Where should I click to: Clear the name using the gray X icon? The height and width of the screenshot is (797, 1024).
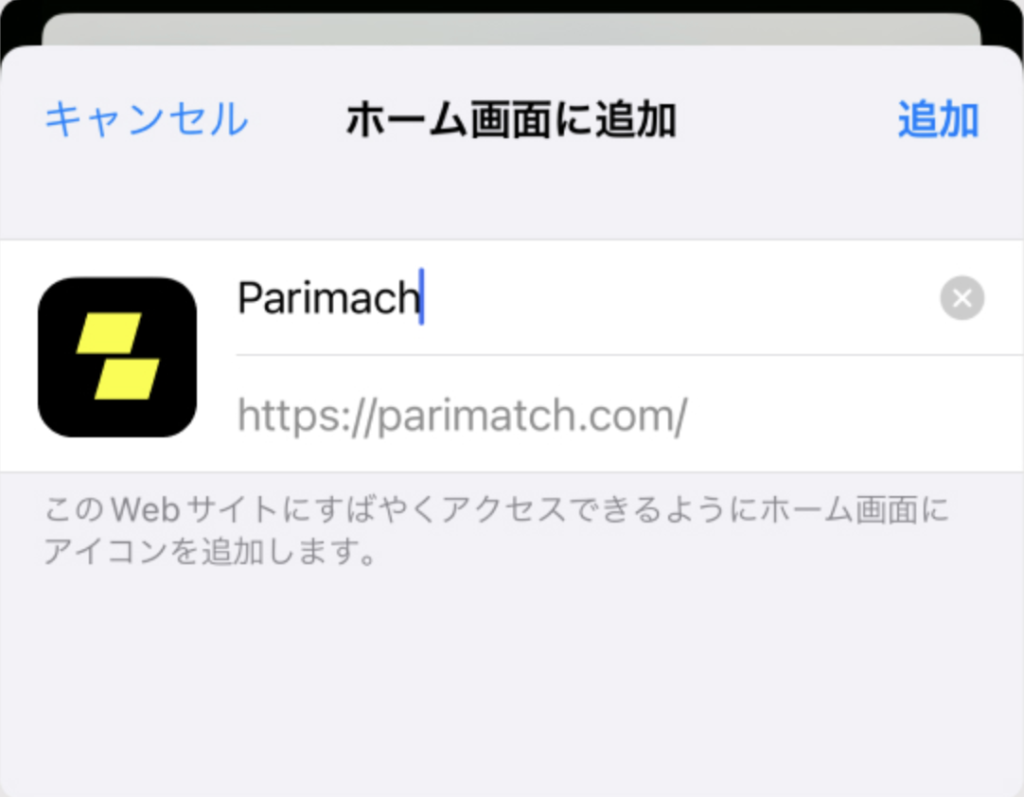pos(962,299)
